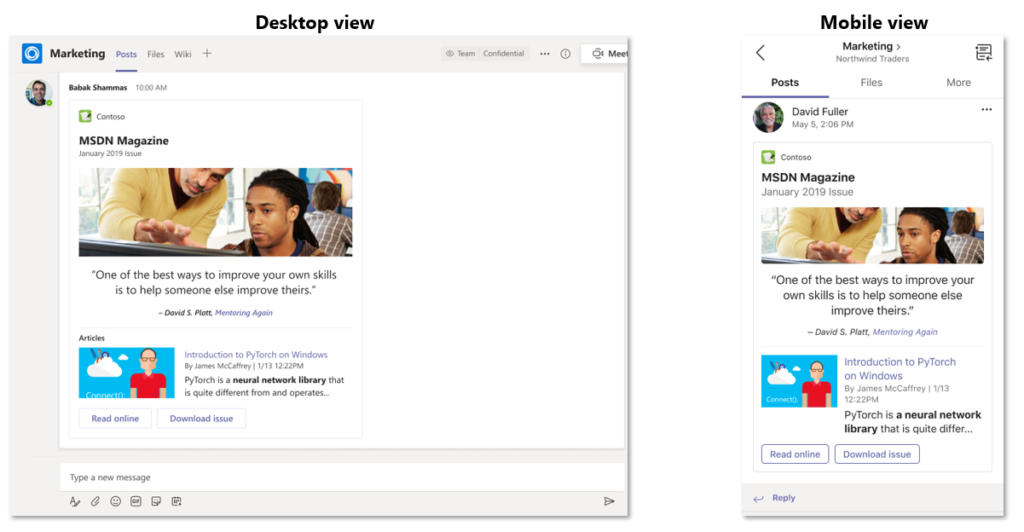Send the message with the send arrow
The image size is (1024, 532).
coord(609,501)
